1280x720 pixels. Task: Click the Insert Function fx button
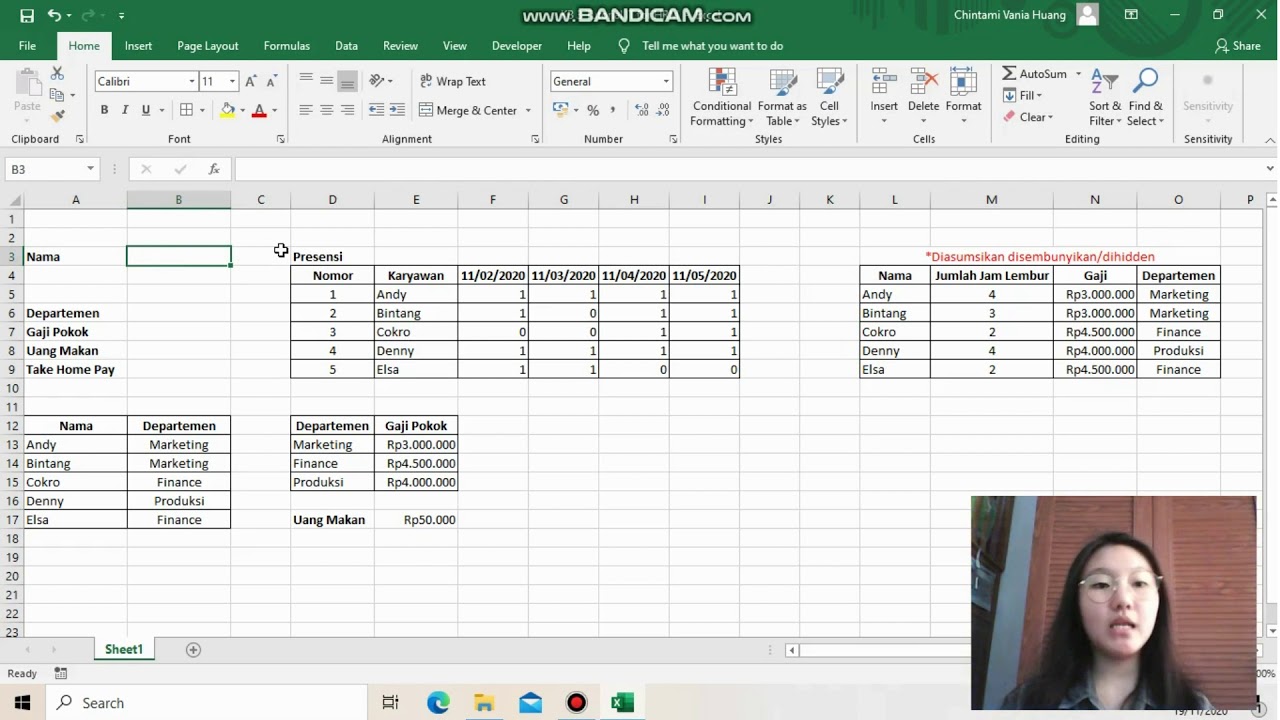214,169
